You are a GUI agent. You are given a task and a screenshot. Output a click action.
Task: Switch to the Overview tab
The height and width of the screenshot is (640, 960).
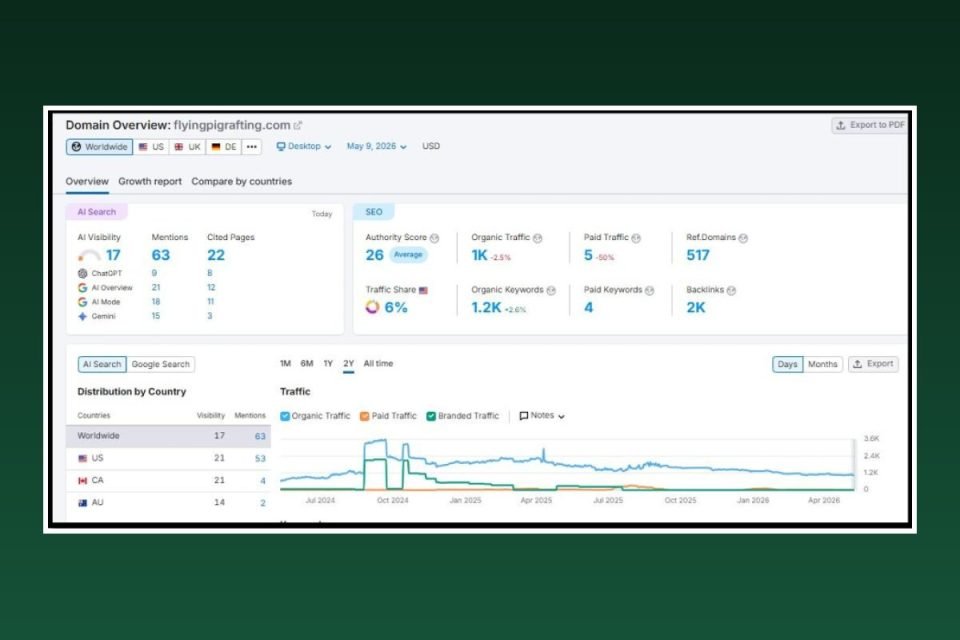pyautogui.click(x=87, y=181)
